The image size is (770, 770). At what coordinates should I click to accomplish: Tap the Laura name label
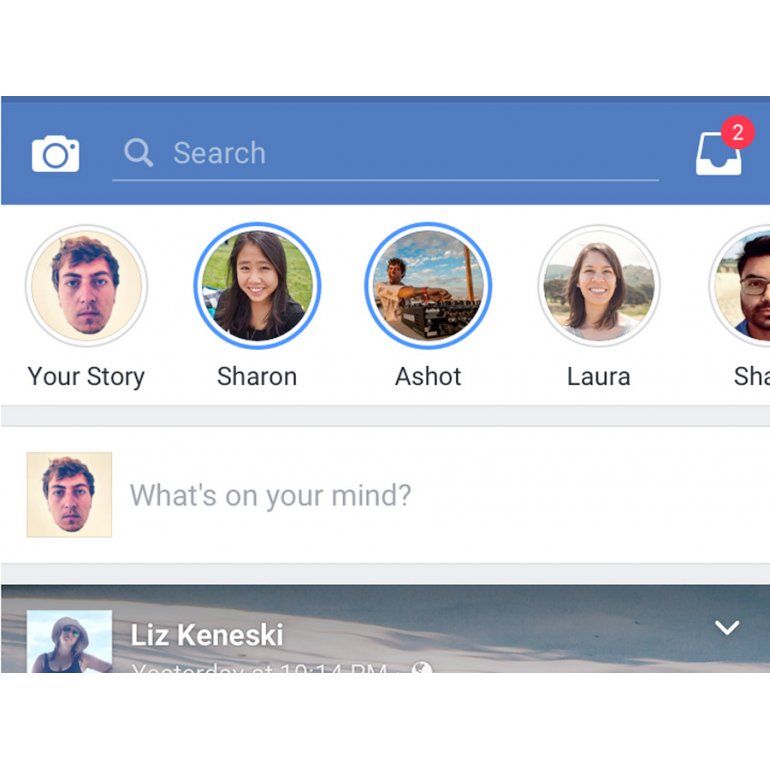point(599,377)
